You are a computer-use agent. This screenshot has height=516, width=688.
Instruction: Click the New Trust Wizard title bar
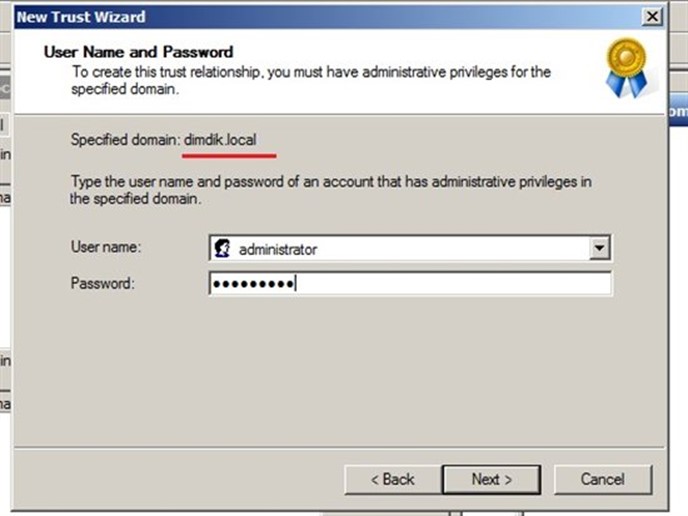[329, 17]
